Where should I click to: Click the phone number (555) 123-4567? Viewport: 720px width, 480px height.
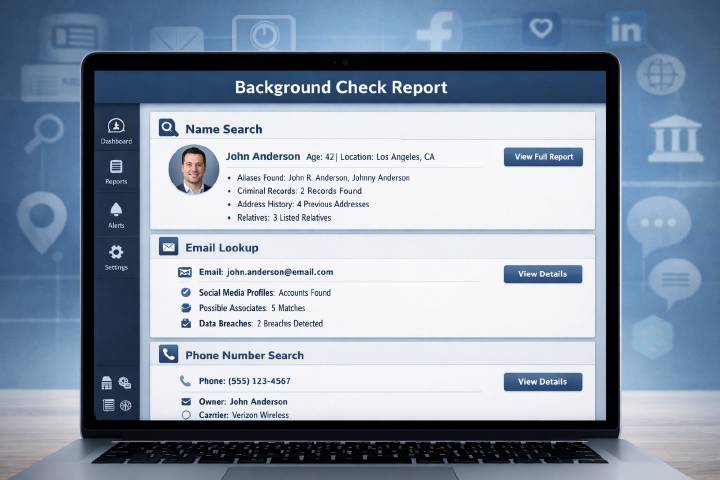click(x=258, y=381)
